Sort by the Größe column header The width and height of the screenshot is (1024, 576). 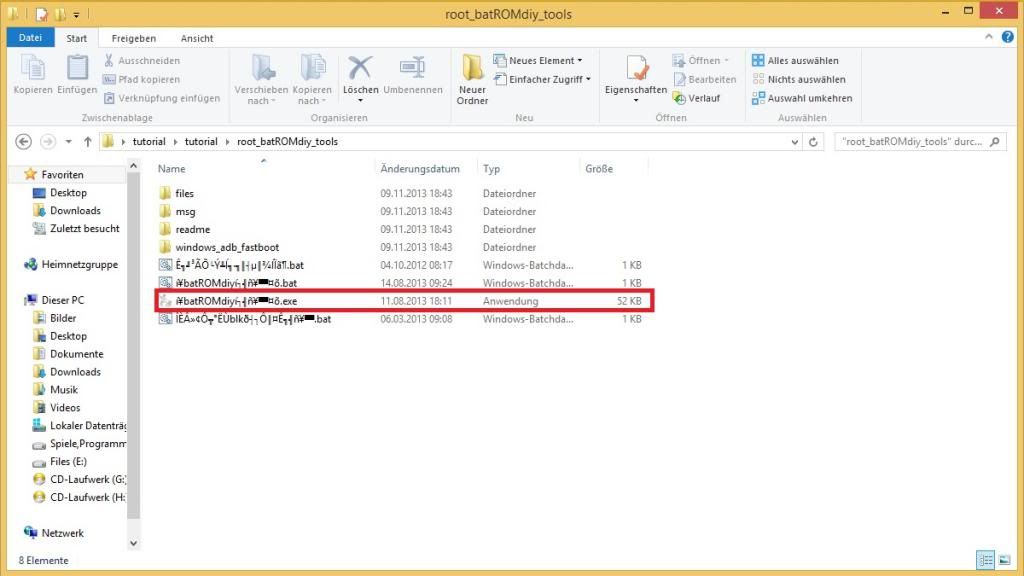click(x=599, y=168)
